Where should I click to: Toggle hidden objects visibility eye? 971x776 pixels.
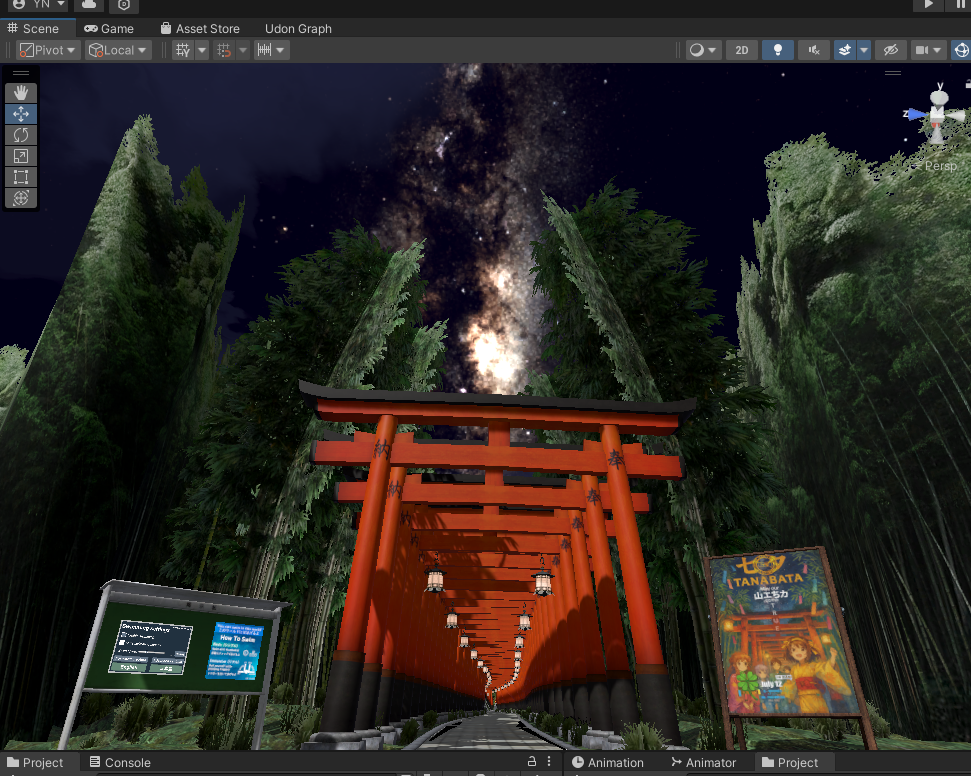point(890,50)
